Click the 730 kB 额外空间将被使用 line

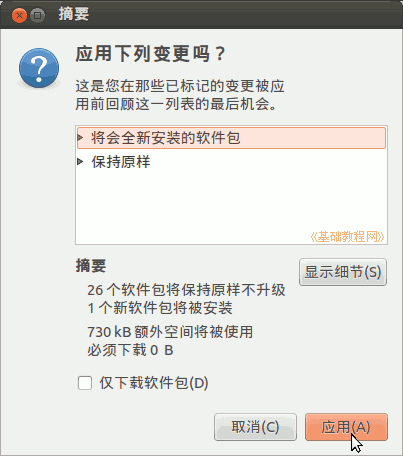pyautogui.click(x=170, y=332)
